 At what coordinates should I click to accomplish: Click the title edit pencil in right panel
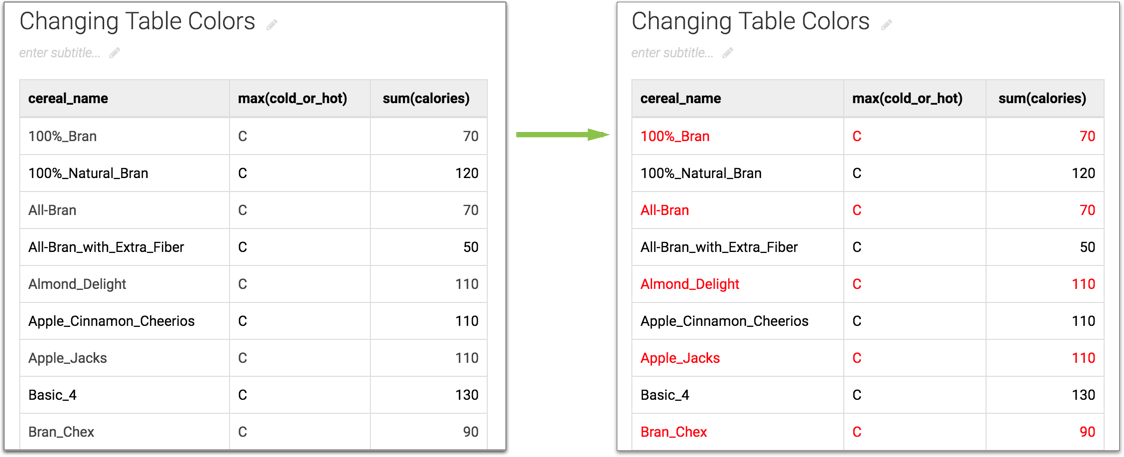(886, 24)
